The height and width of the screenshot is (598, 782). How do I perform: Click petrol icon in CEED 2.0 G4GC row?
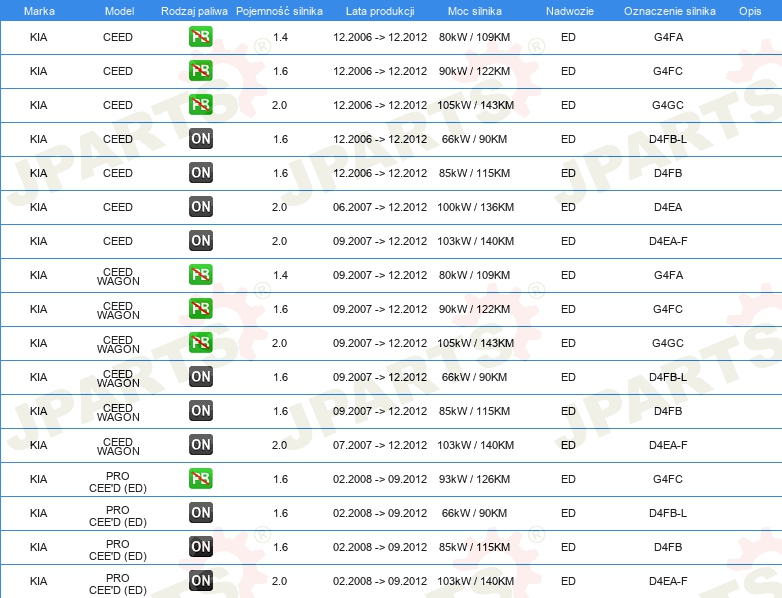[200, 105]
